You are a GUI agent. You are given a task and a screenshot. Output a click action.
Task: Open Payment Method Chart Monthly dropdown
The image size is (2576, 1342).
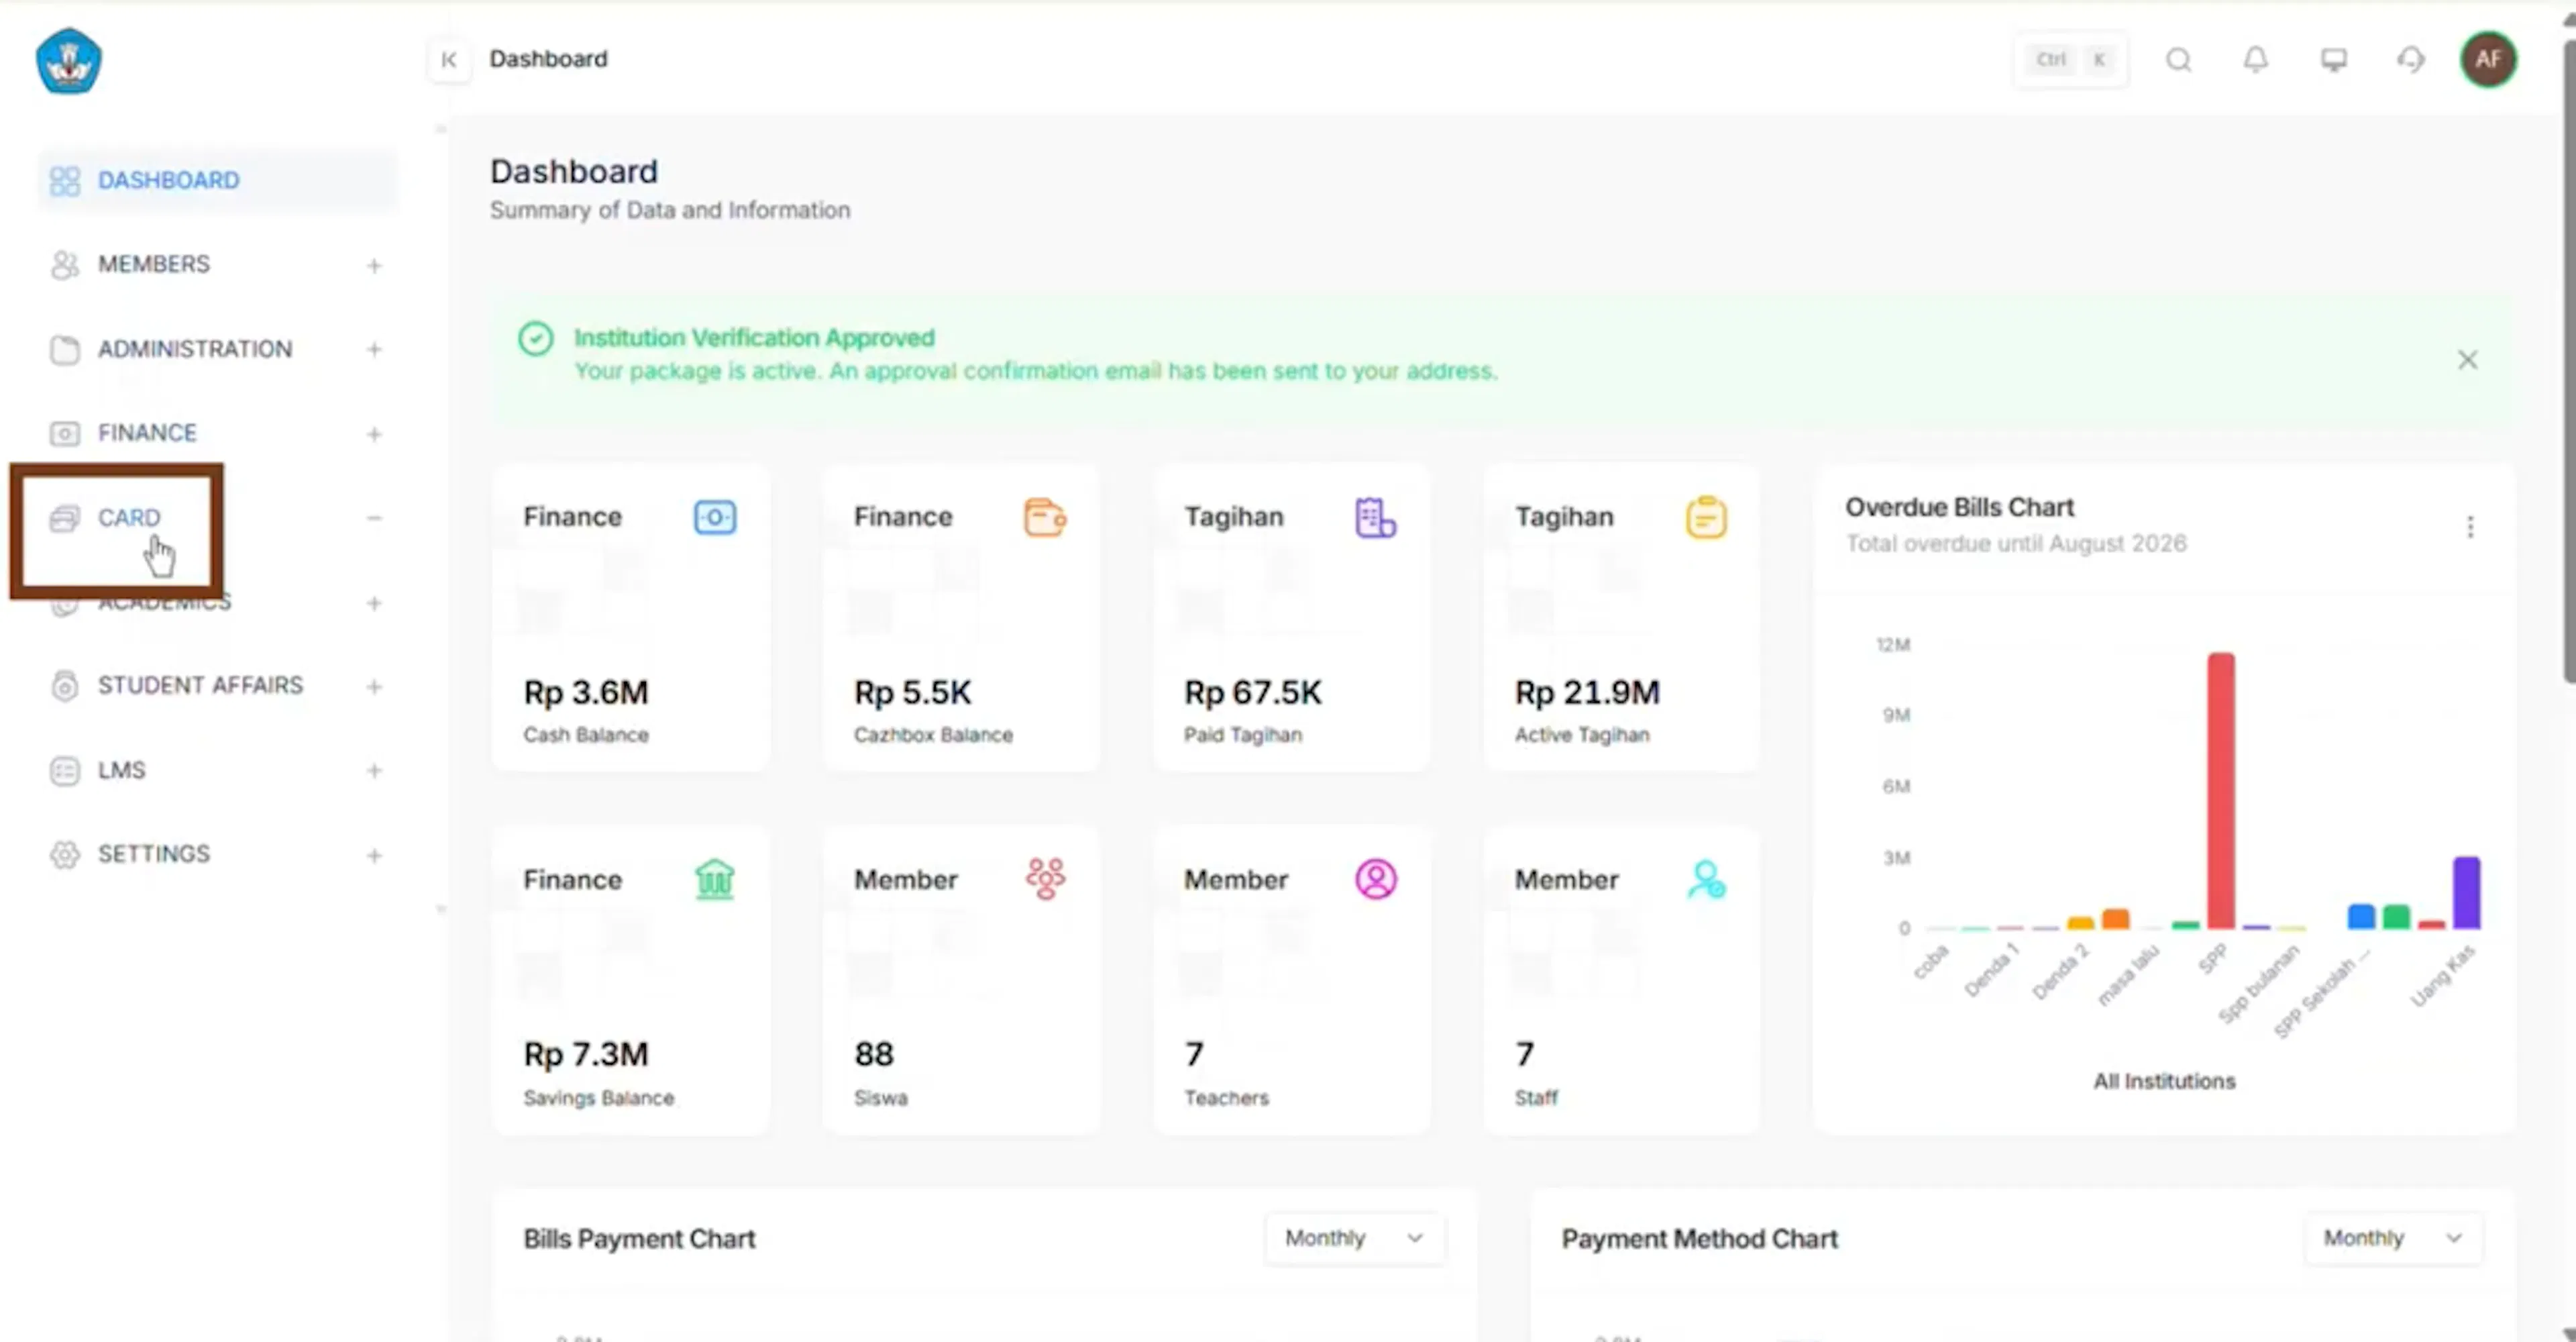[x=2393, y=1238]
